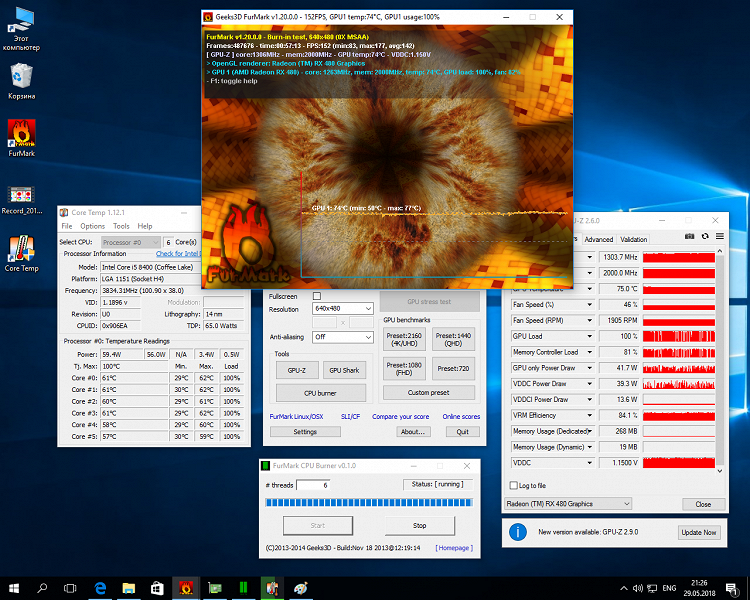Open the Options menu in Core Temp
The height and width of the screenshot is (600, 750).
92,226
